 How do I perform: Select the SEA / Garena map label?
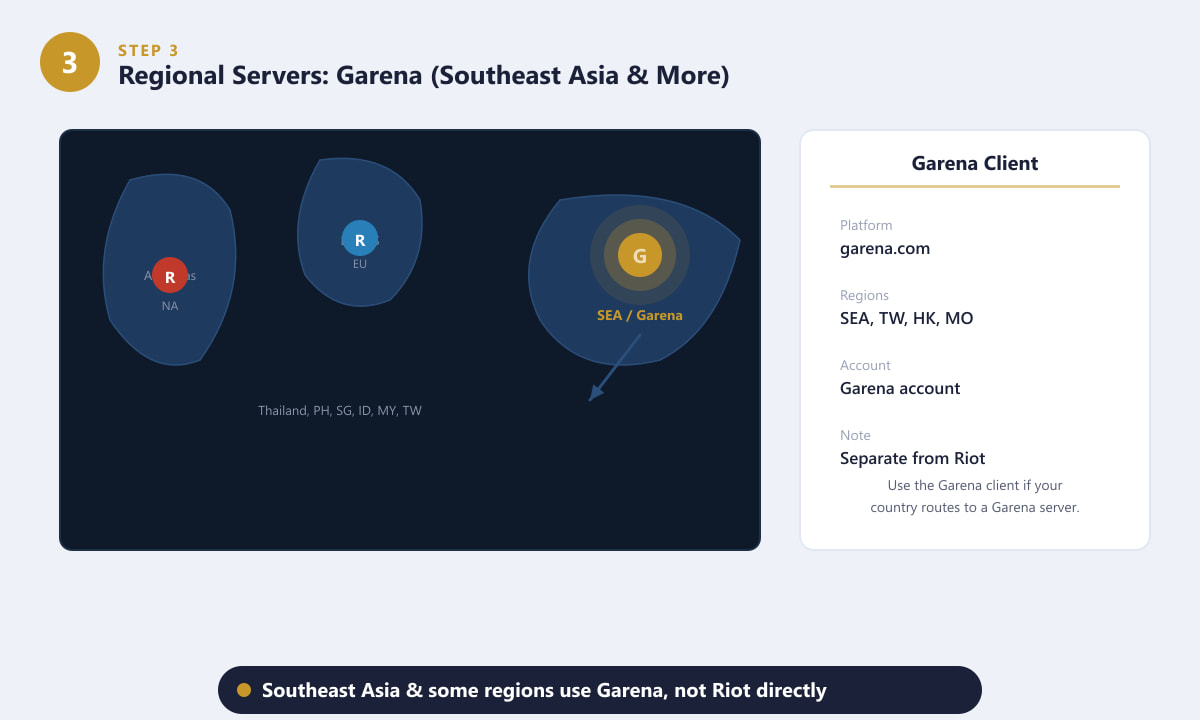pos(640,315)
